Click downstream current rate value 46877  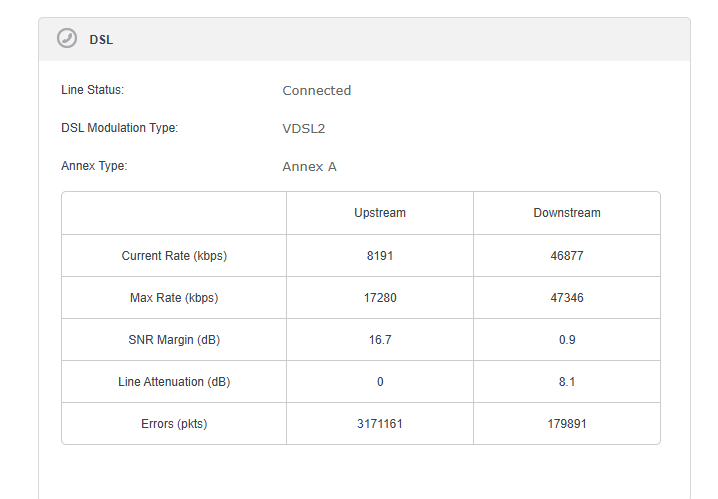567,256
